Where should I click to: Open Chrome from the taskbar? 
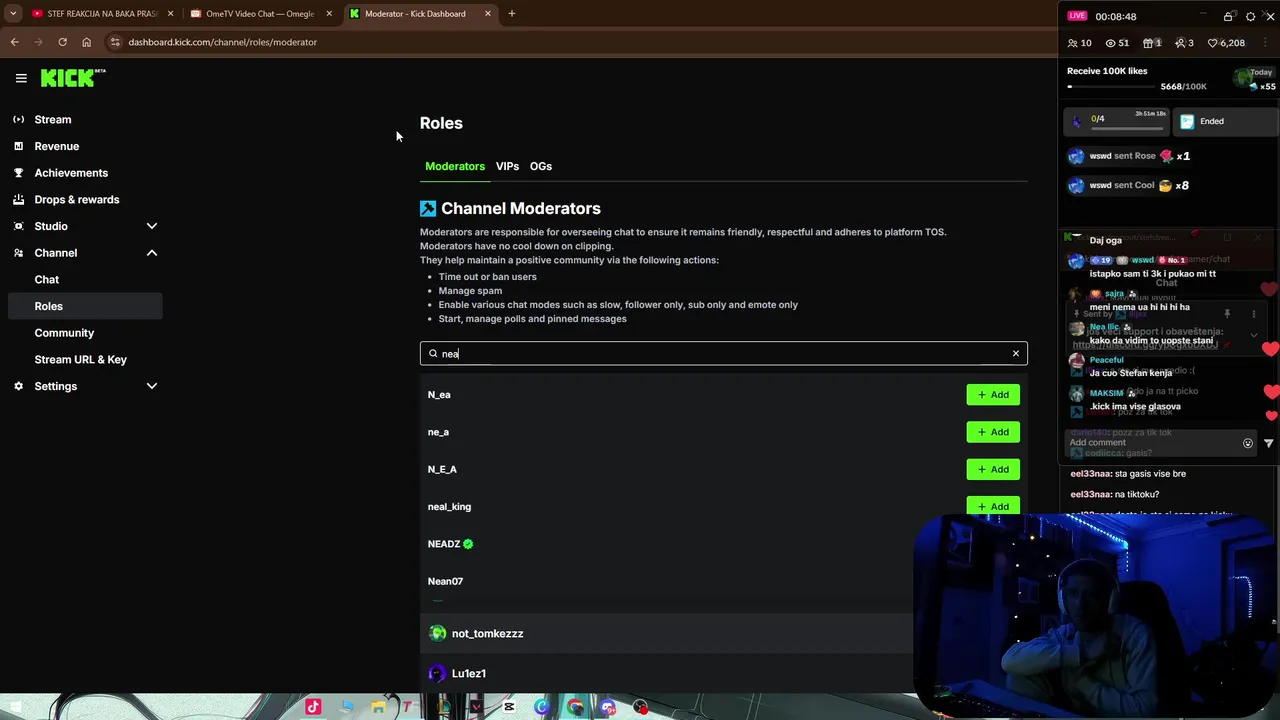click(x=575, y=707)
